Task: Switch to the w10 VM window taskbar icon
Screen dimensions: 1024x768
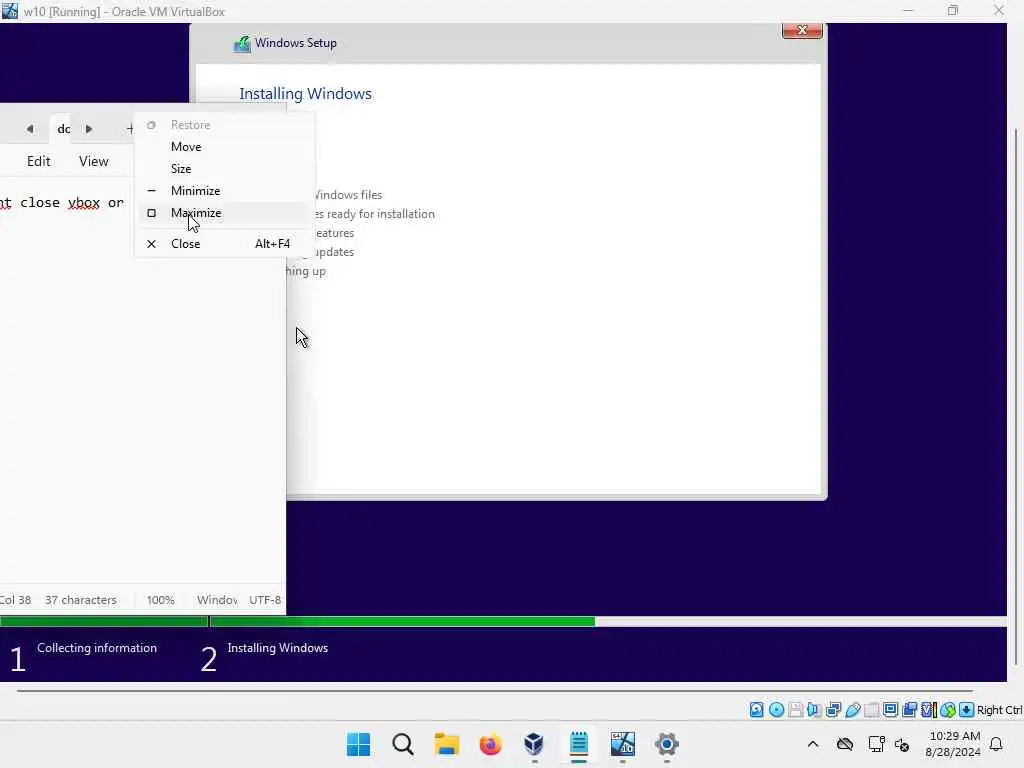Action: pyautogui.click(x=622, y=744)
